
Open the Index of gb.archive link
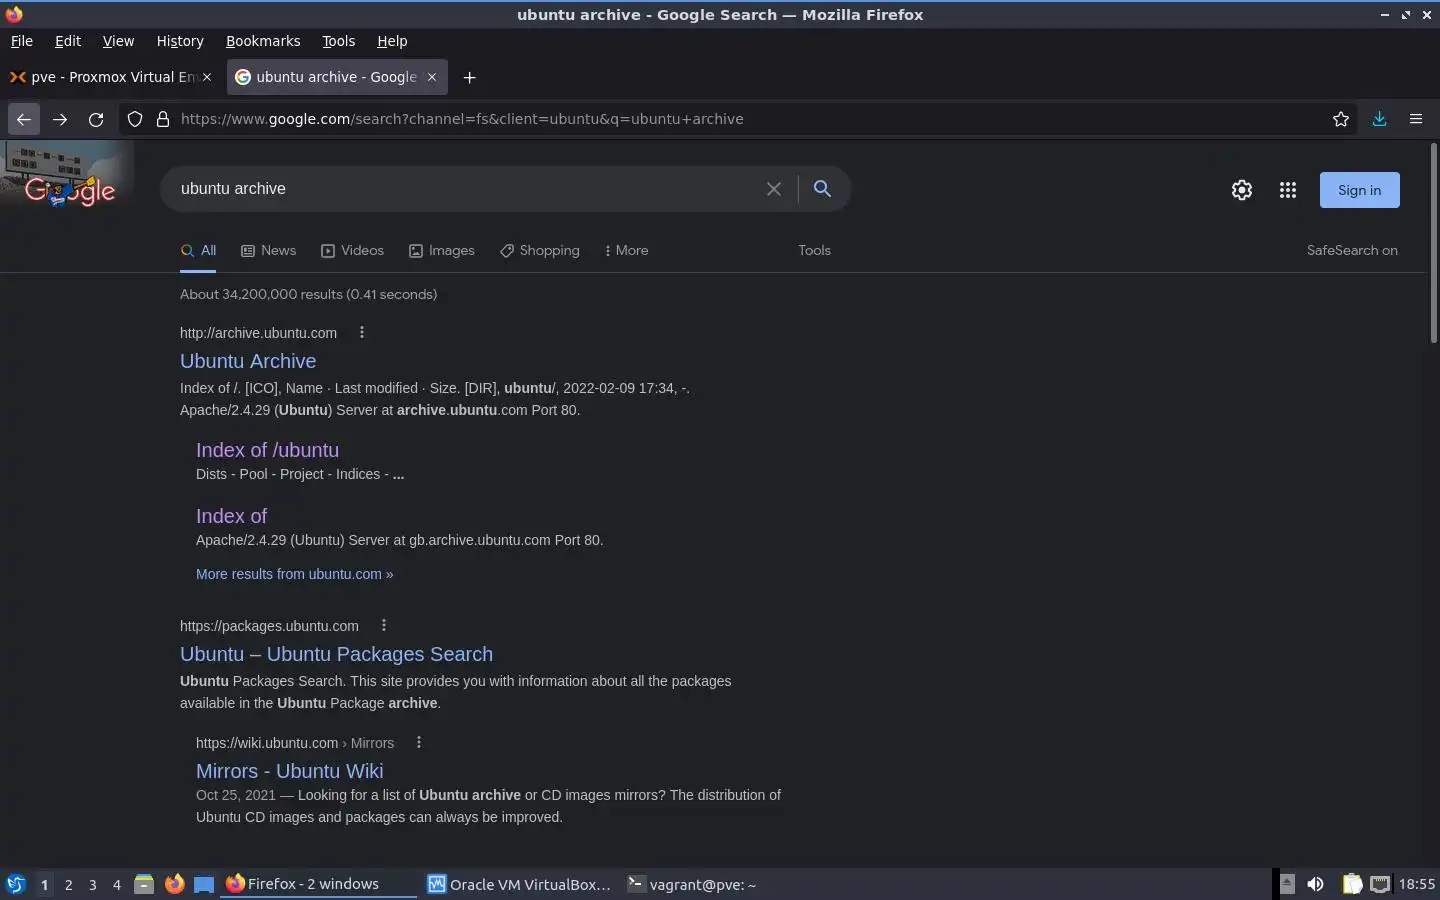coord(231,516)
